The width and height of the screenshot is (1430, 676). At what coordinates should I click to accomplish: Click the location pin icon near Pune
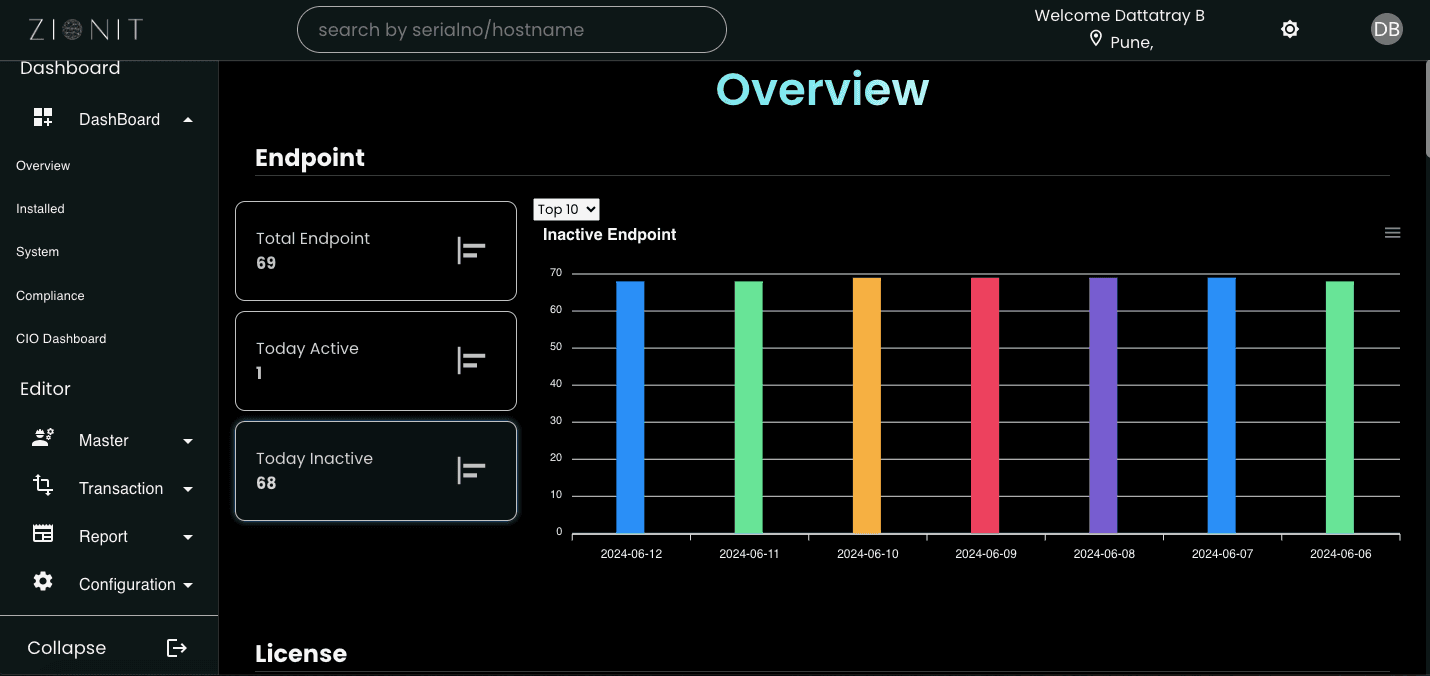click(x=1096, y=40)
